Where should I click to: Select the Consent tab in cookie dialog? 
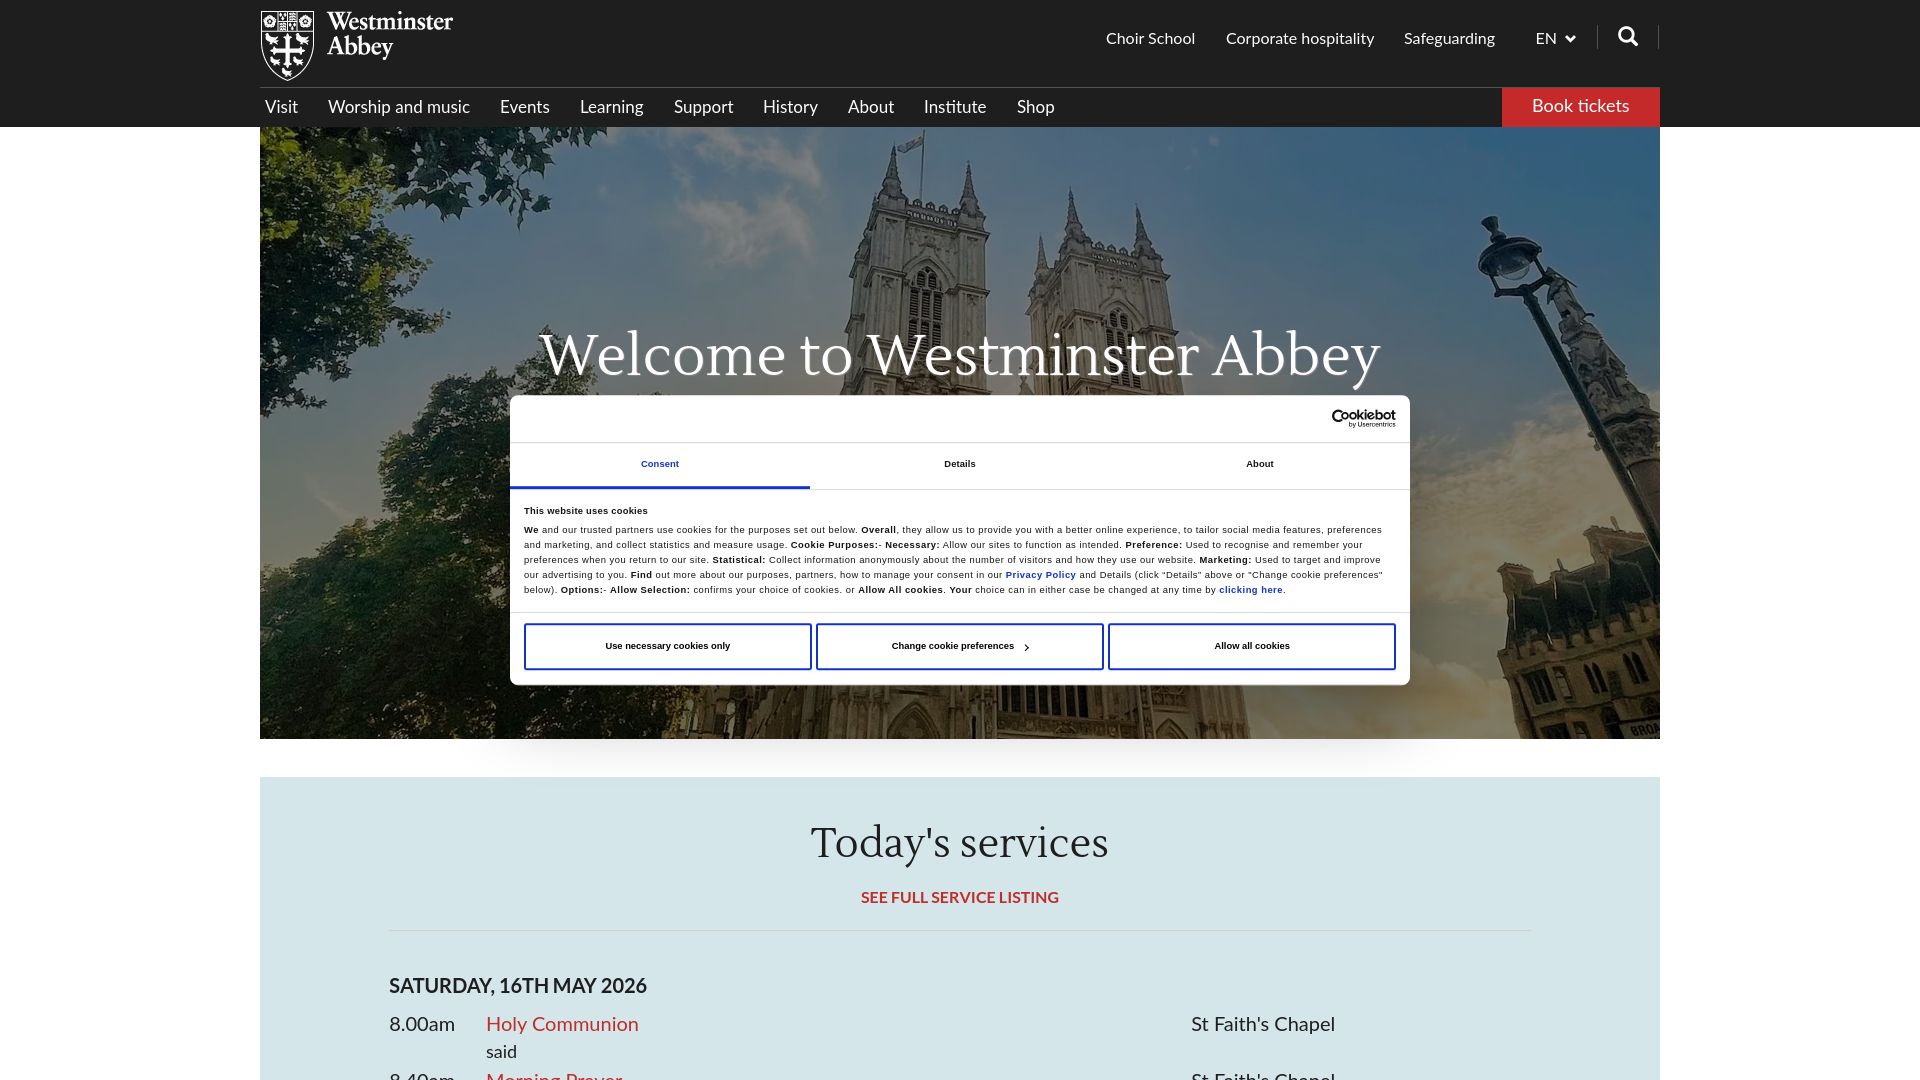660,465
